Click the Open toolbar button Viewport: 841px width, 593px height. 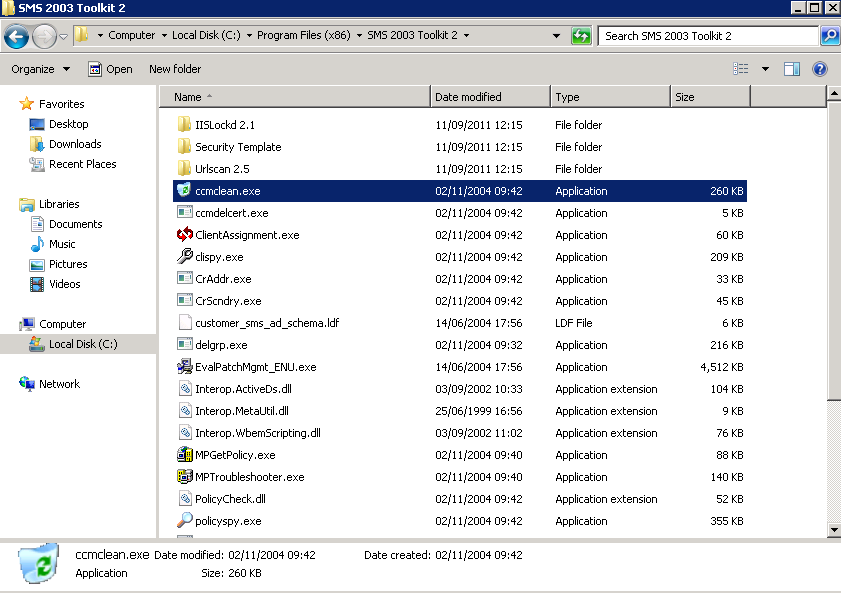coord(110,69)
